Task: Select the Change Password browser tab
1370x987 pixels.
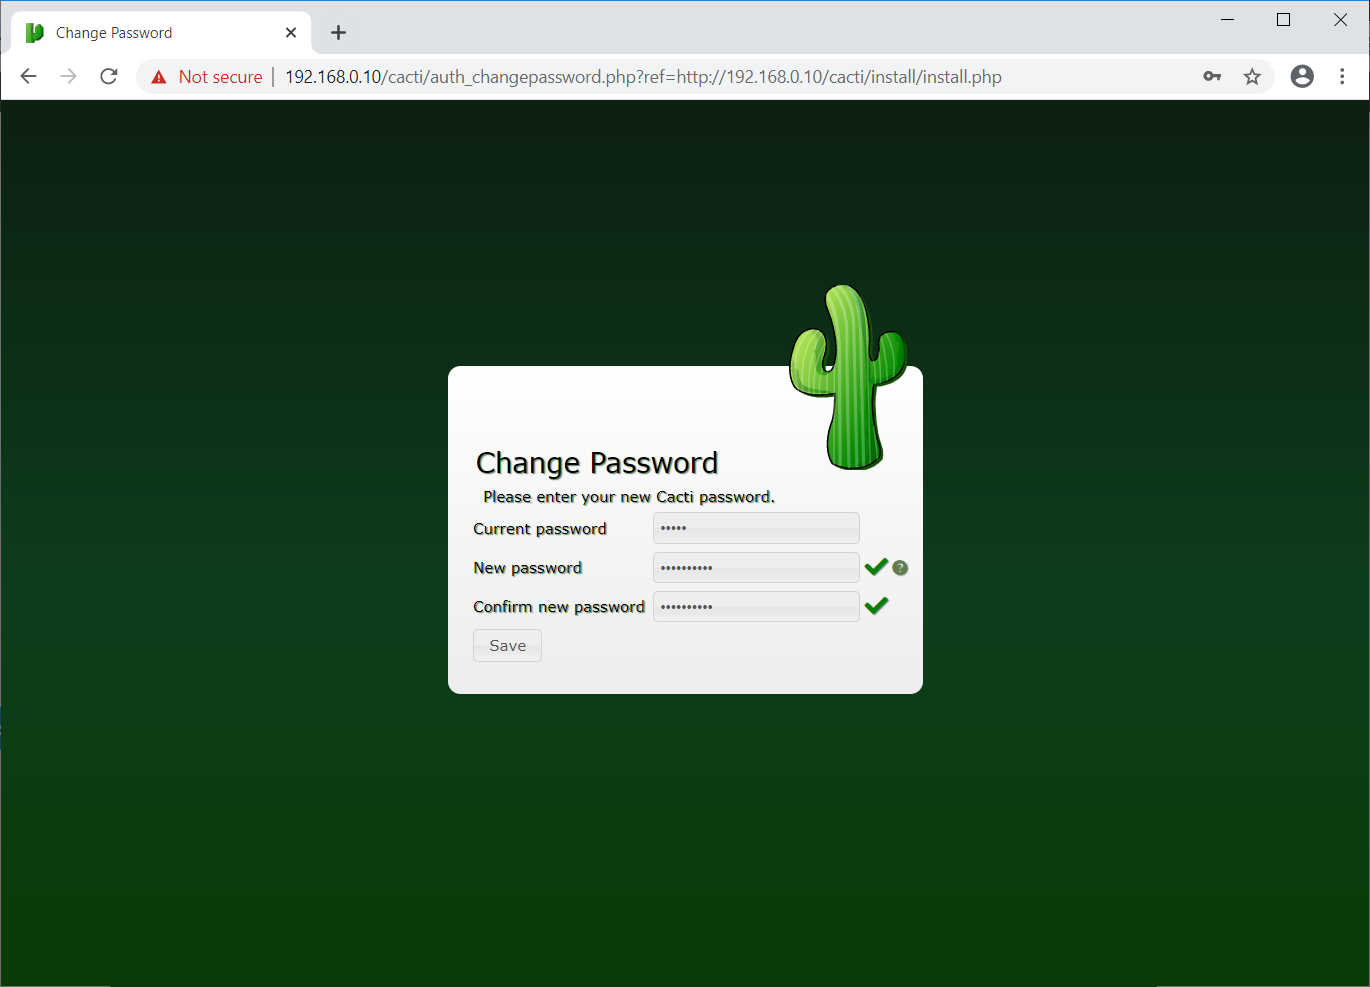Action: [161, 33]
